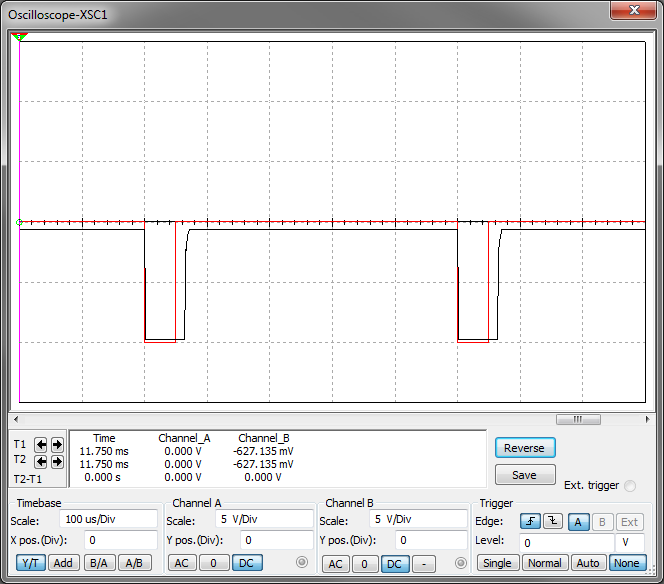Image resolution: width=664 pixels, height=584 pixels.
Task: Click the Save button
Action: click(x=524, y=475)
